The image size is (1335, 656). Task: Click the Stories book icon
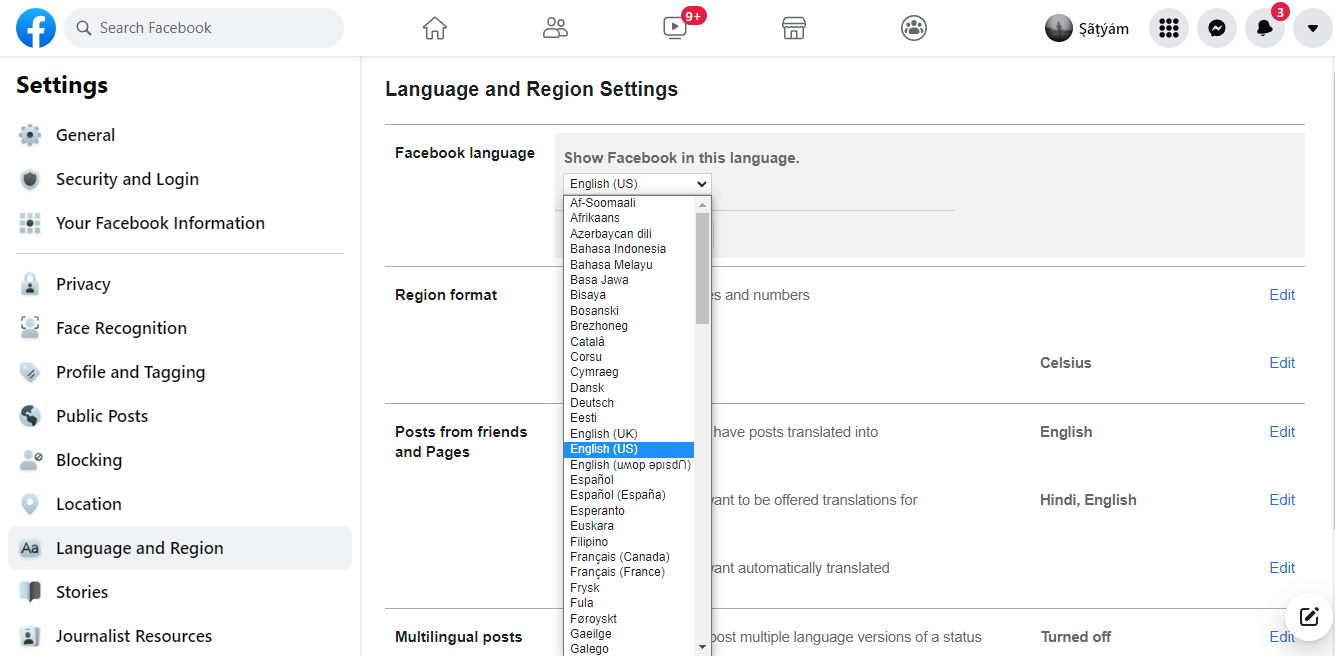click(x=30, y=592)
